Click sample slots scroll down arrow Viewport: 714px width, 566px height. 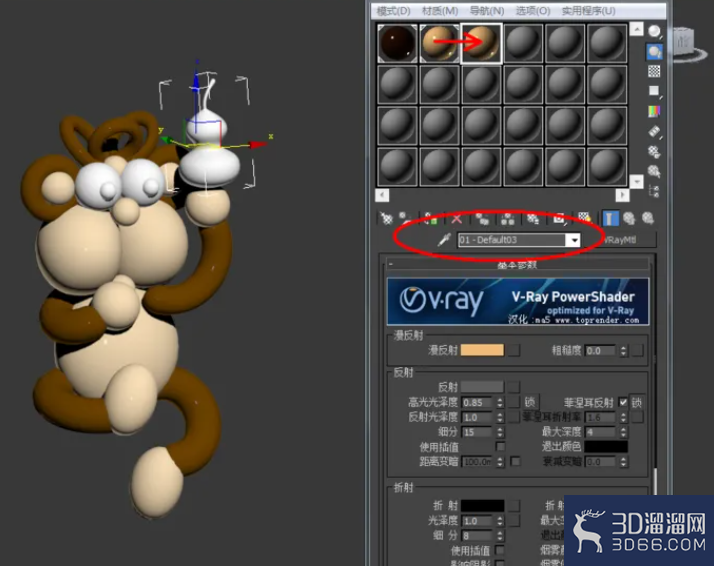pos(636,181)
